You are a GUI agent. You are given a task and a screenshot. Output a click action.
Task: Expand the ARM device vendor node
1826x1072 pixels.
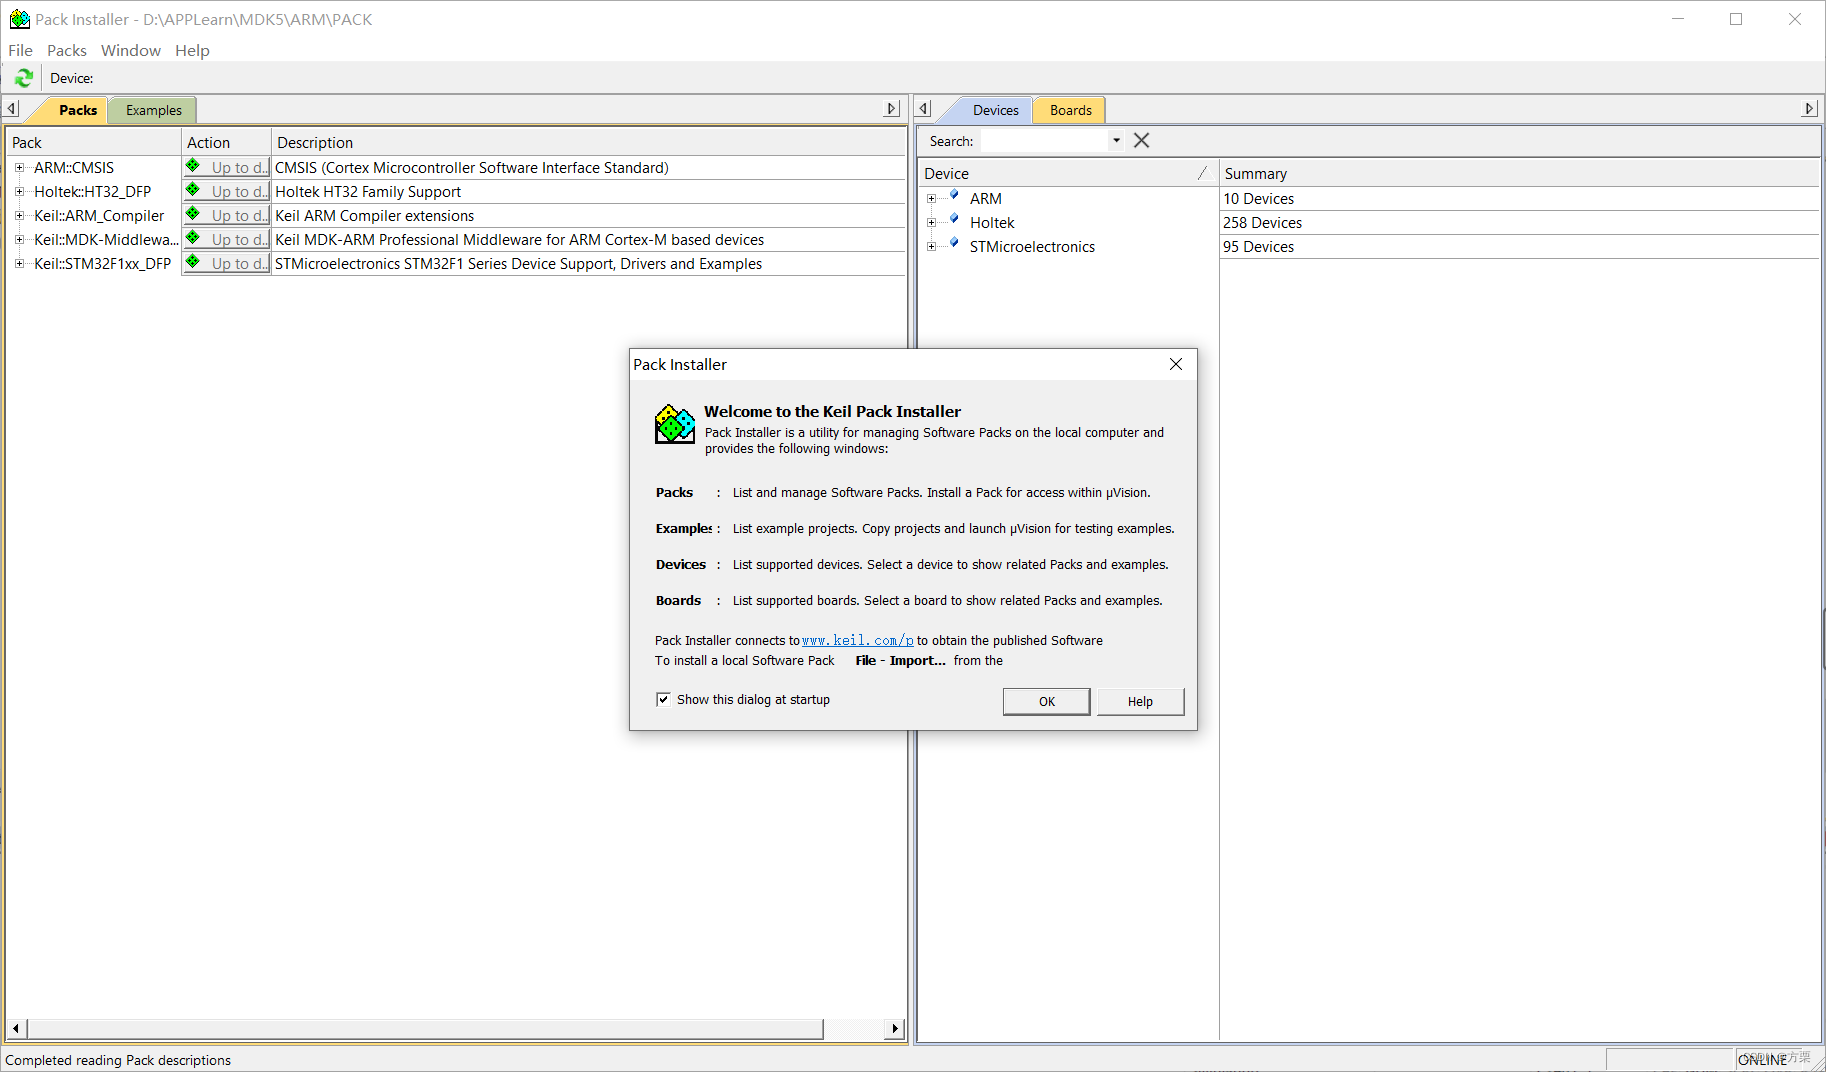[x=931, y=199]
